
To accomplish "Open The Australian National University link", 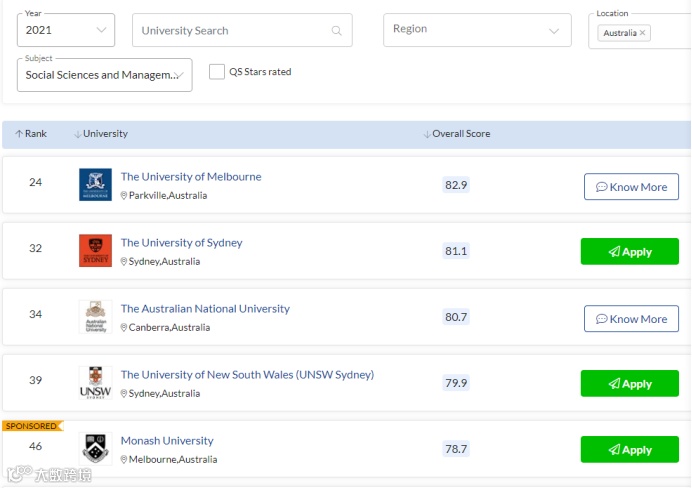I will 205,309.
